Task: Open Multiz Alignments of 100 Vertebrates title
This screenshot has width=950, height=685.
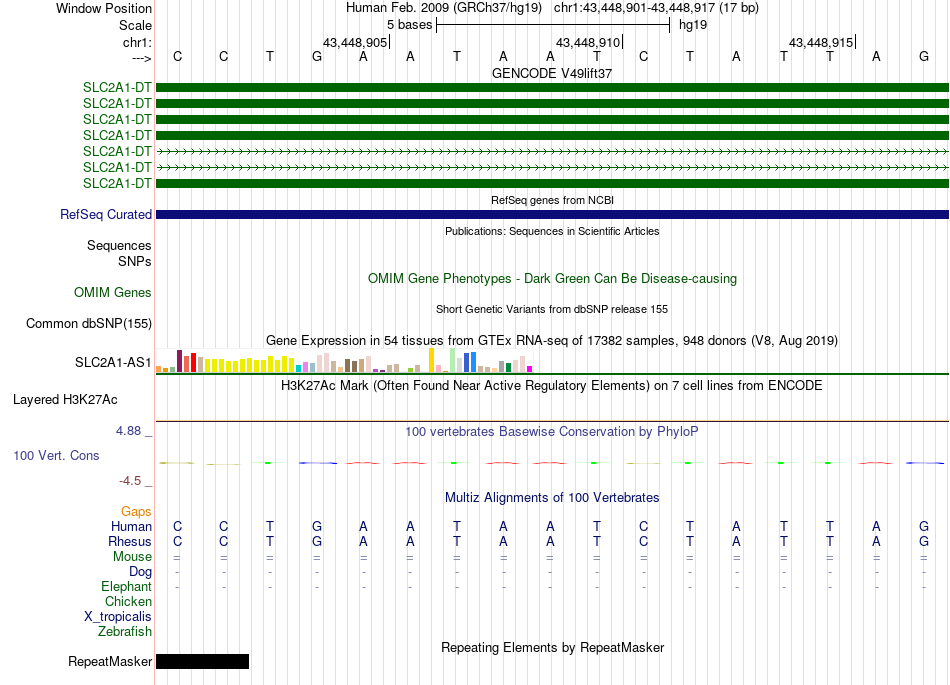Action: tap(552, 498)
